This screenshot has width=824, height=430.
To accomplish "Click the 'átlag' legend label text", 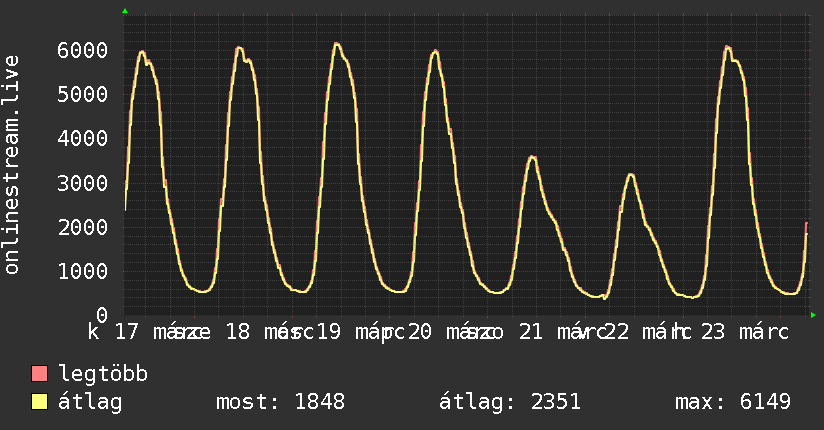I will [90, 402].
